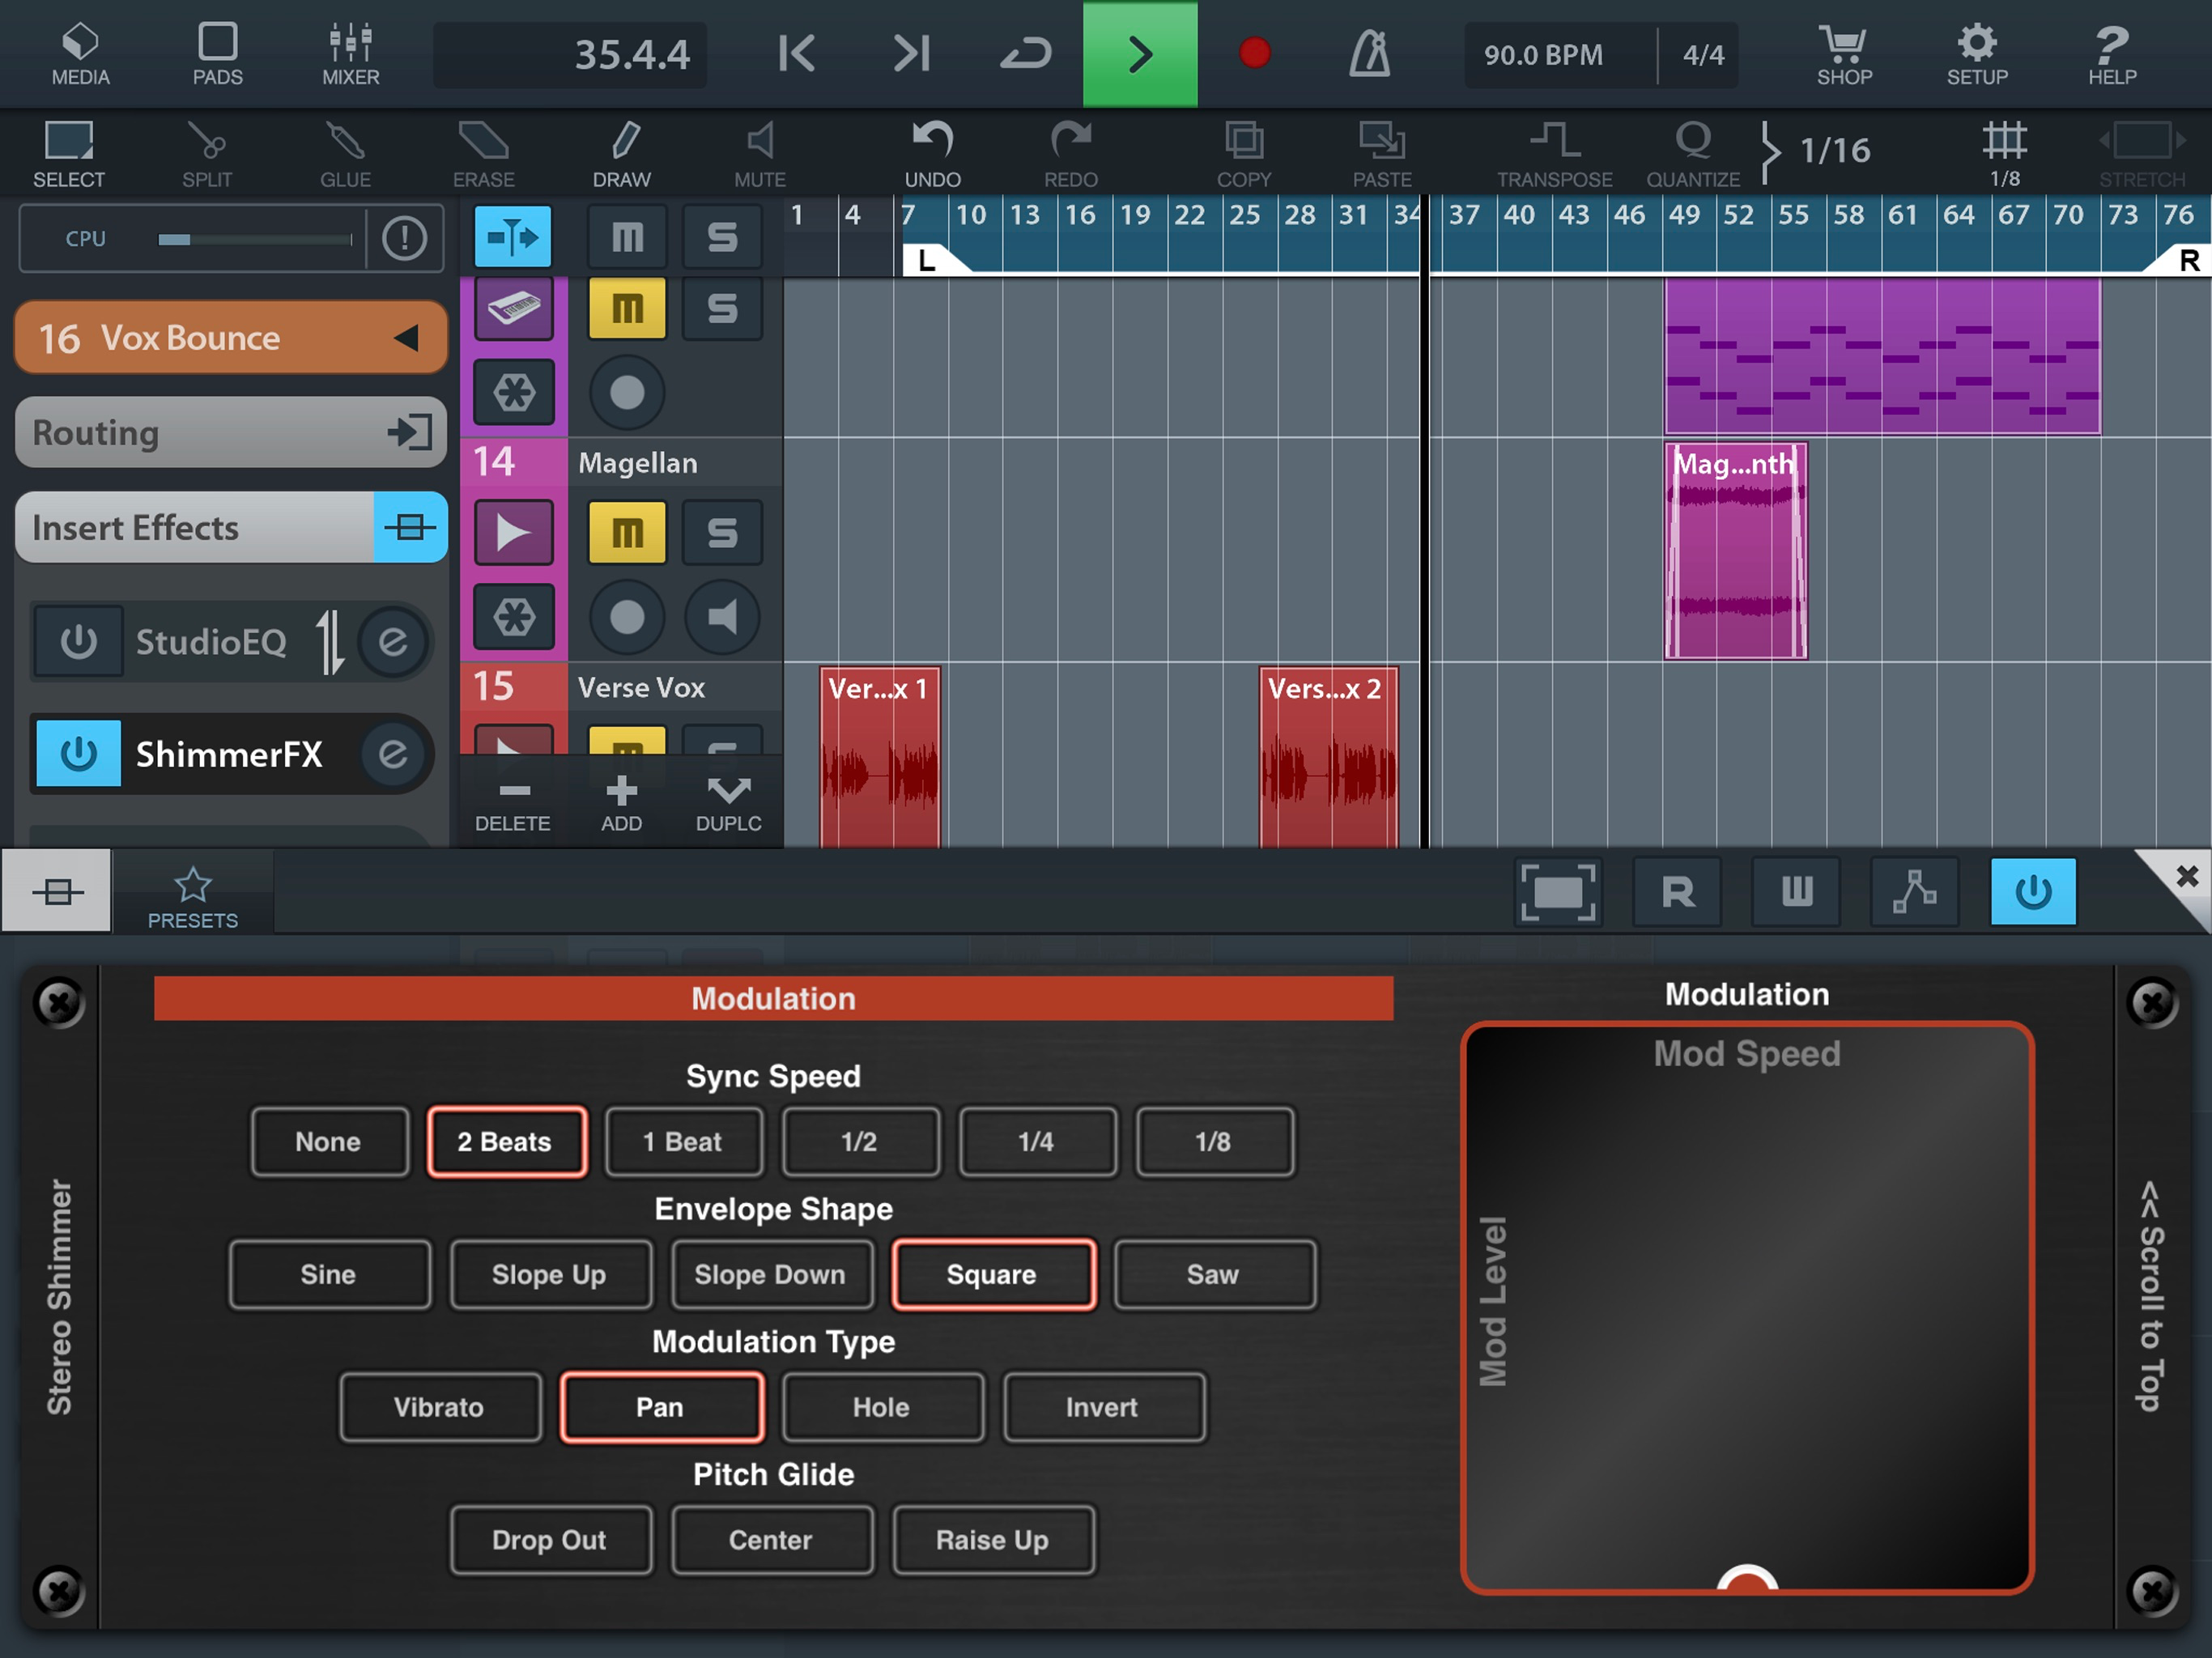Activate the Glue tool

tap(345, 153)
